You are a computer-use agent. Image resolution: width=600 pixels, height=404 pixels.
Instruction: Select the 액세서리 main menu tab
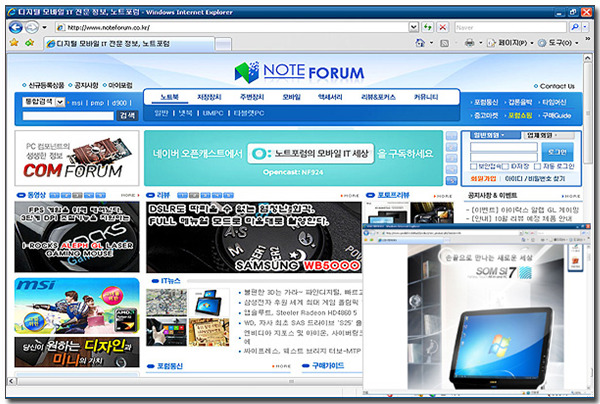330,97
